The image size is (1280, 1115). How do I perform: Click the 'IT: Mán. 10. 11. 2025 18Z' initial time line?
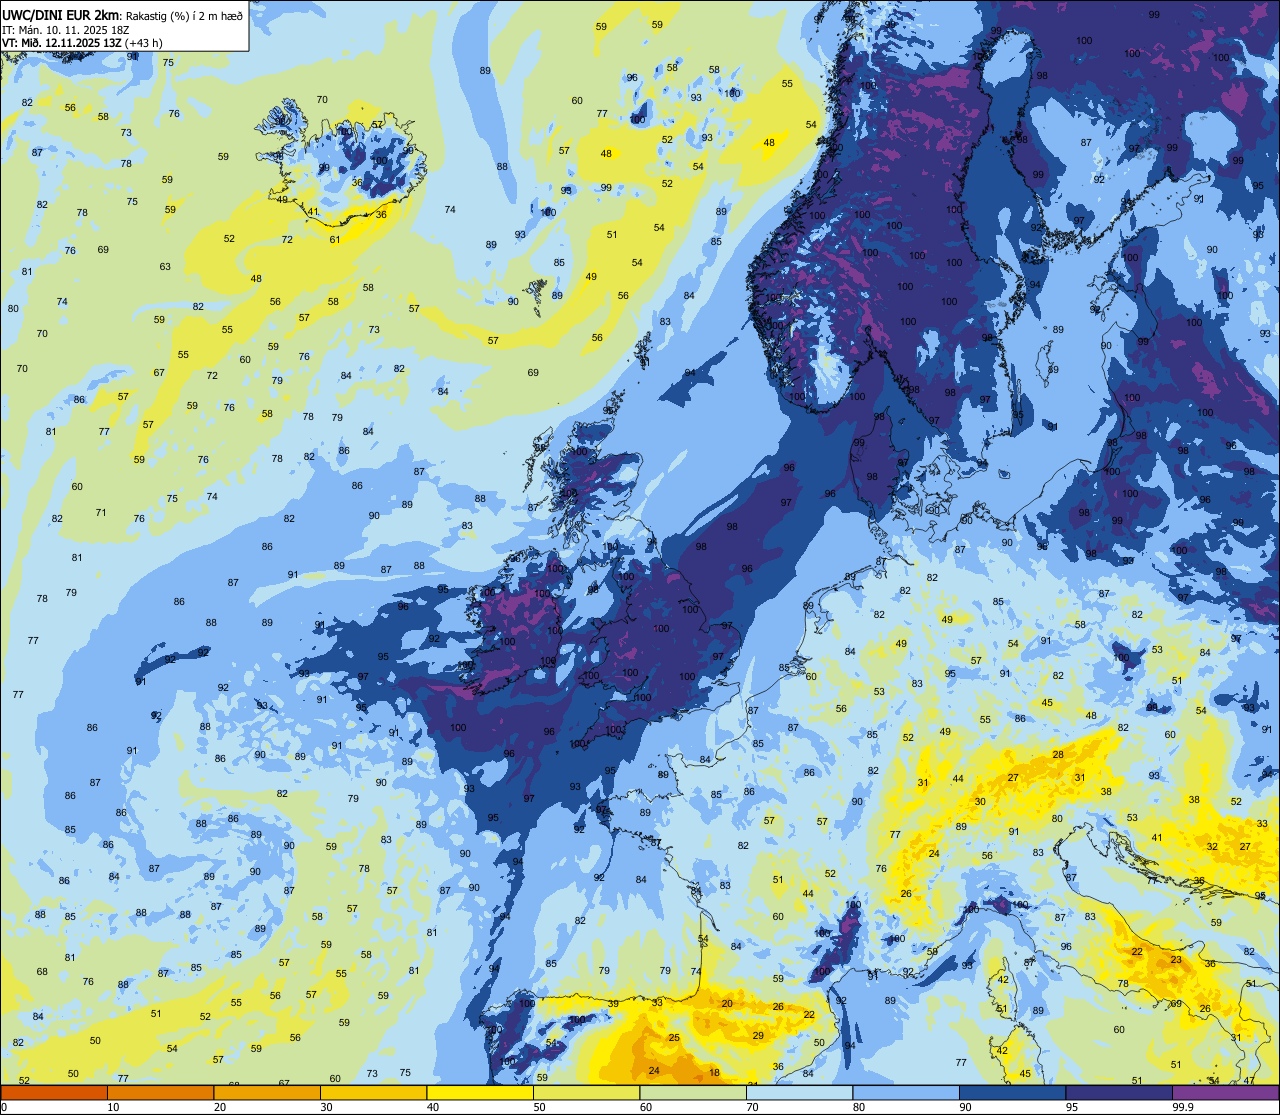tap(65, 29)
